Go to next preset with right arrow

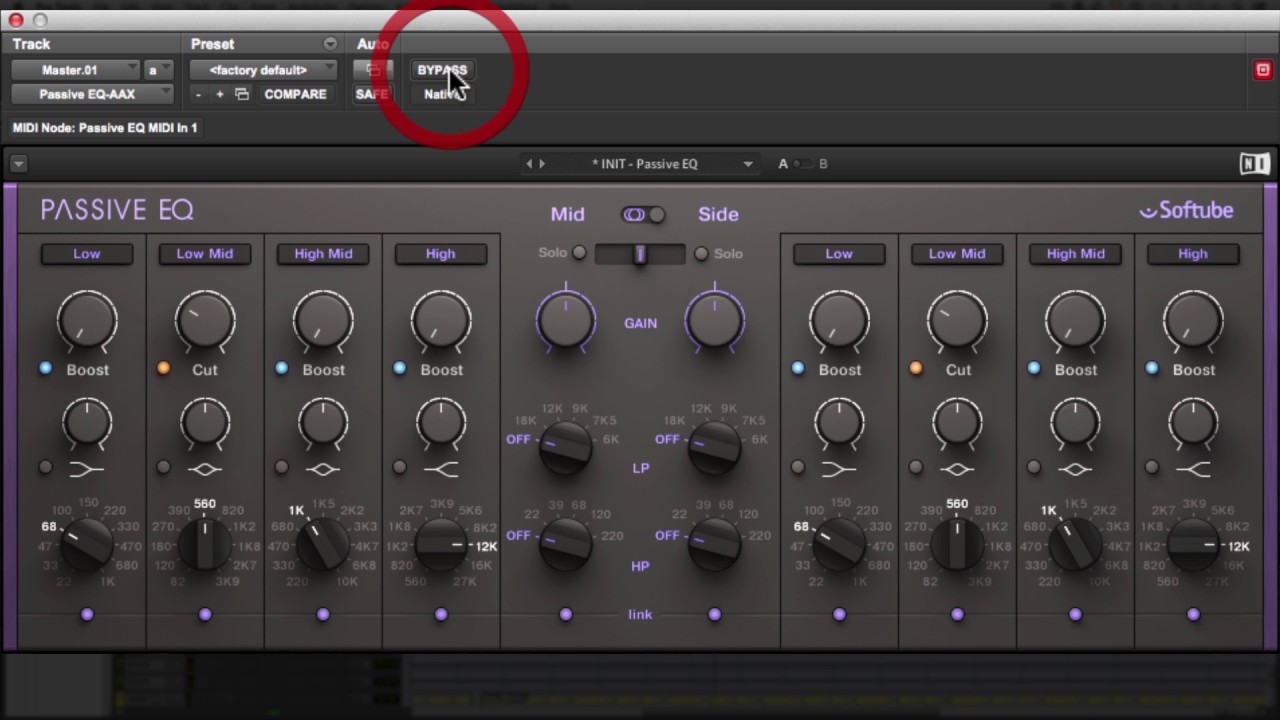tap(542, 163)
